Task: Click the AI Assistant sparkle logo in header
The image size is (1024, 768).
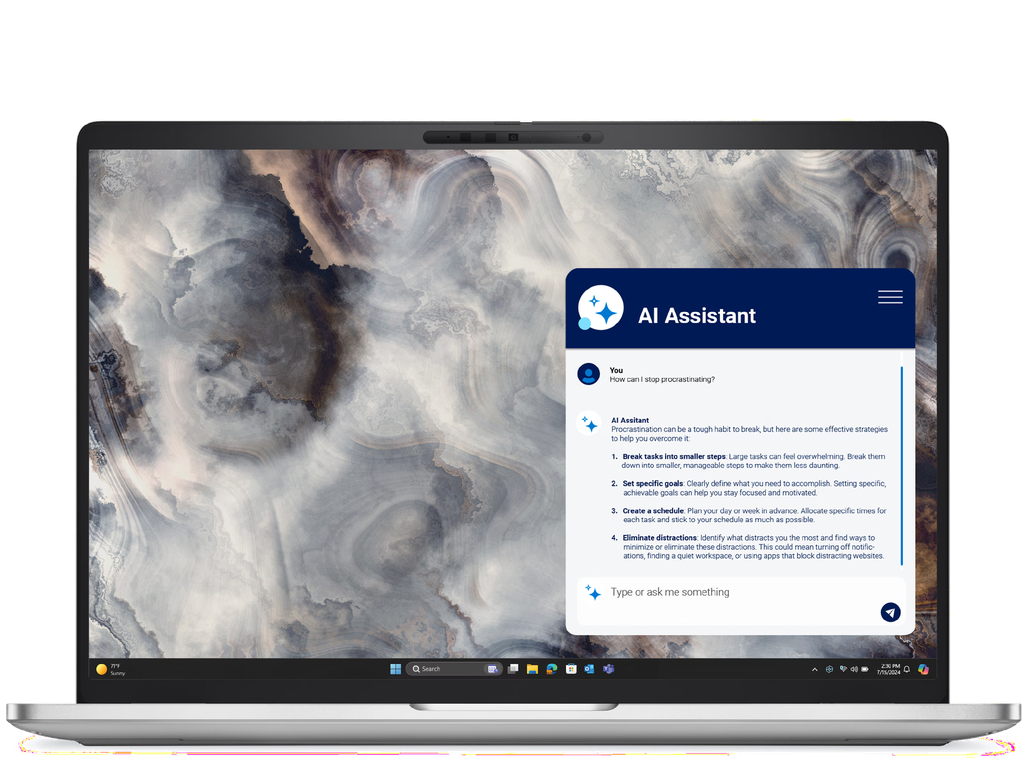Action: [x=602, y=309]
